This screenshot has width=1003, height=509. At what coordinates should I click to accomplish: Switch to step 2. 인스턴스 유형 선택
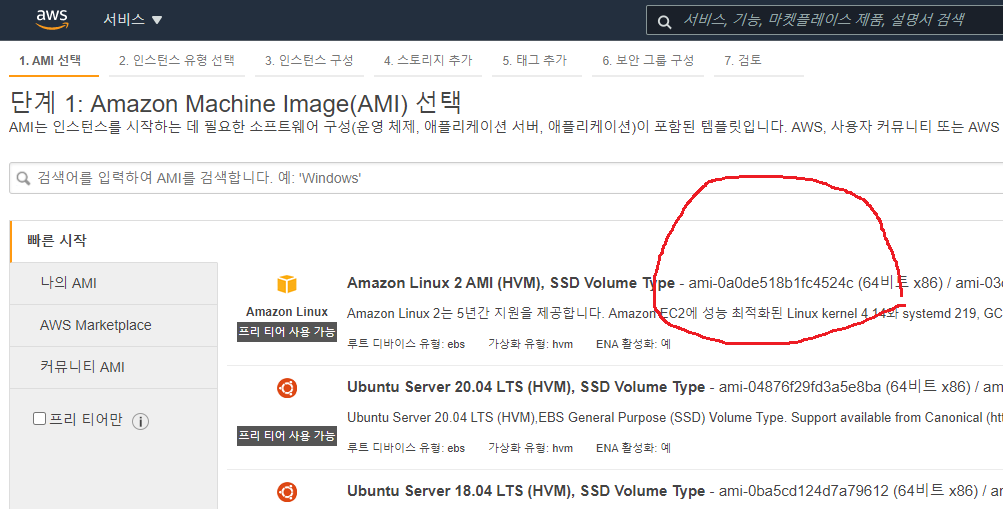(176, 61)
